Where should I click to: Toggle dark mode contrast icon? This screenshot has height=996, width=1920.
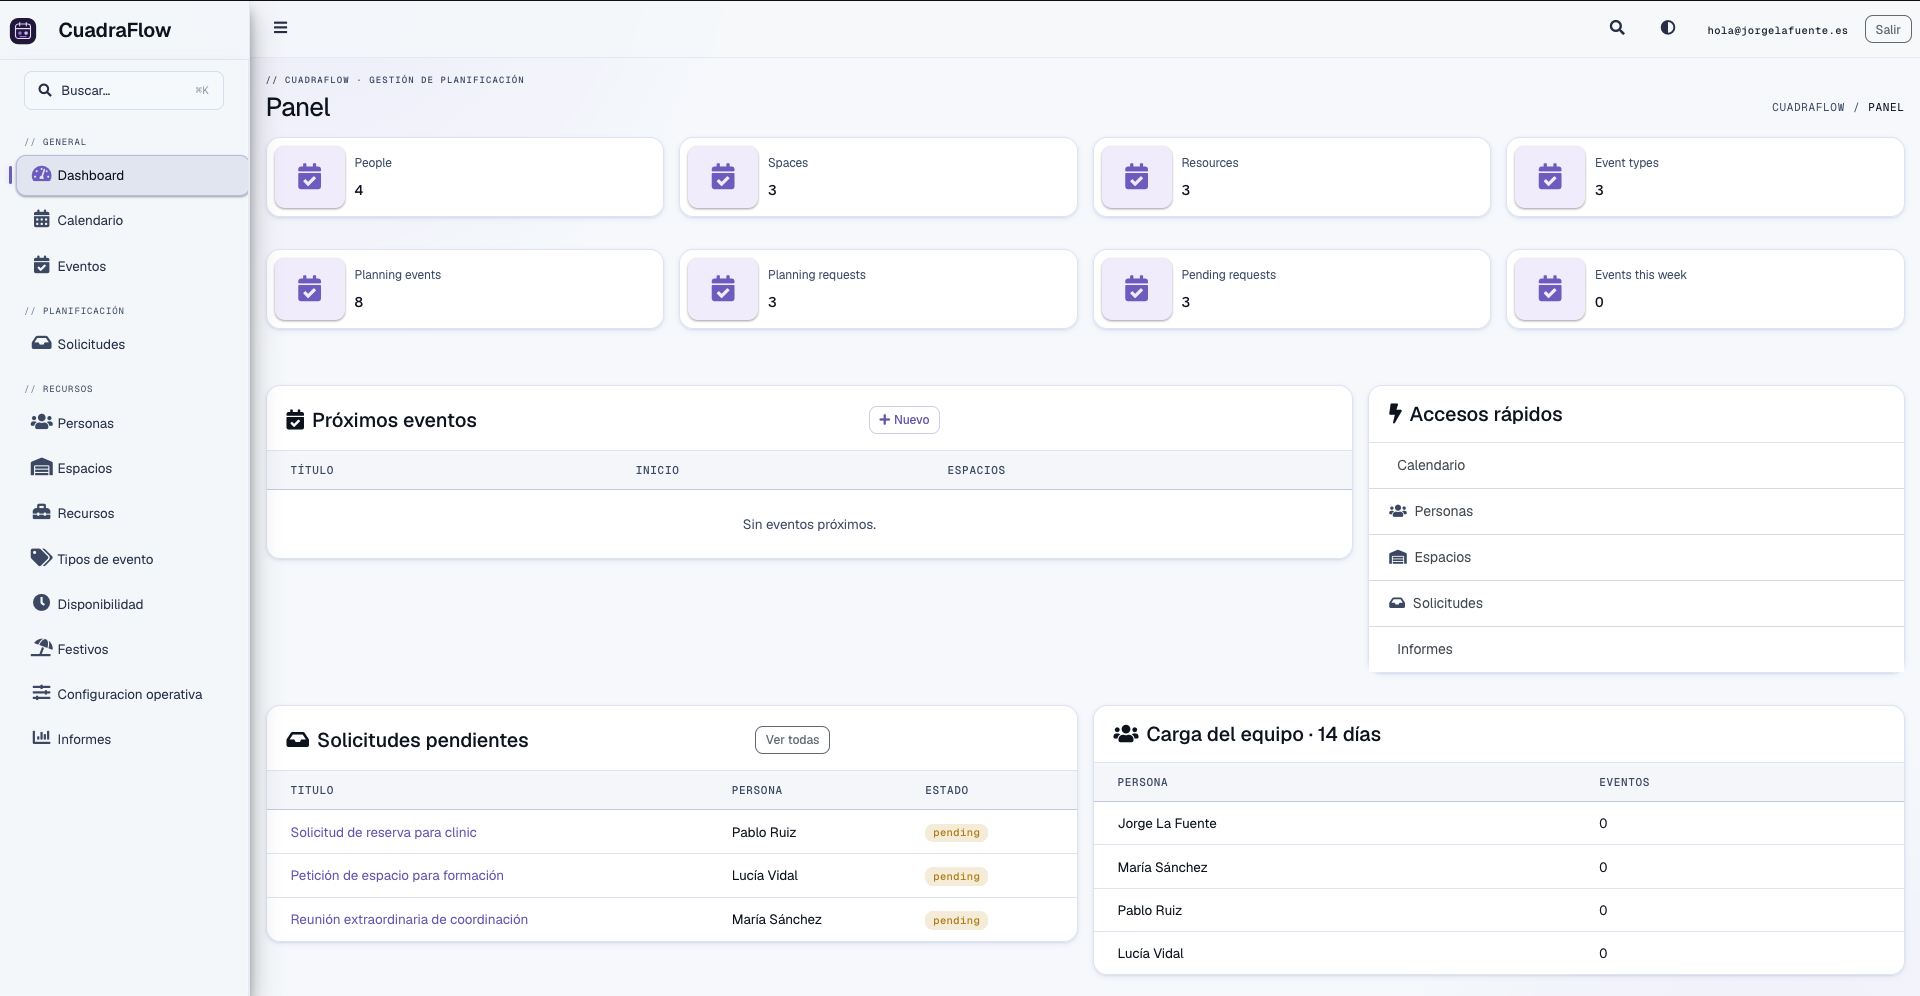pos(1668,28)
